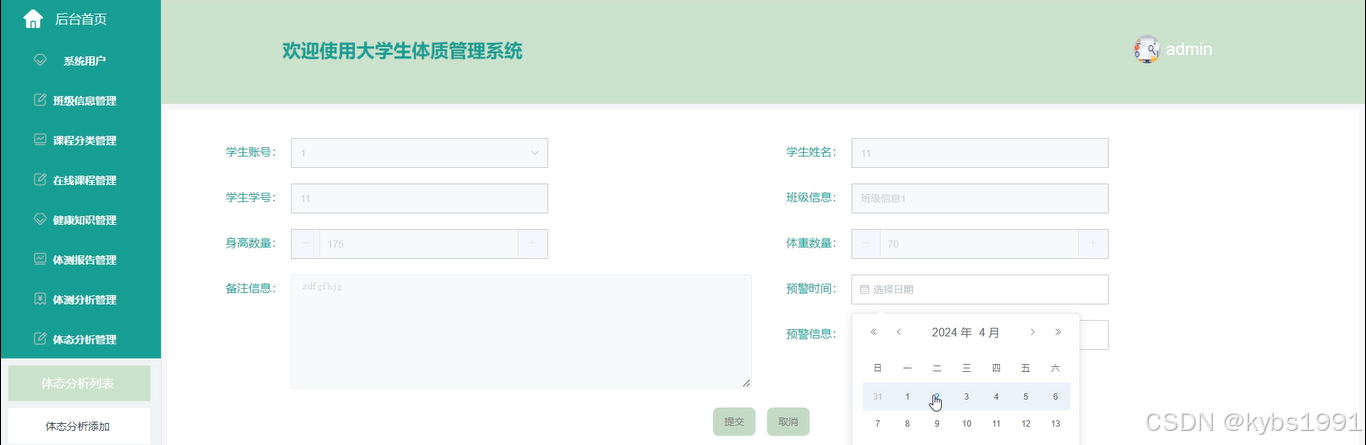Viewport: 1366px width, 445px height.
Task: Select April 8 in the calendar
Action: click(907, 424)
